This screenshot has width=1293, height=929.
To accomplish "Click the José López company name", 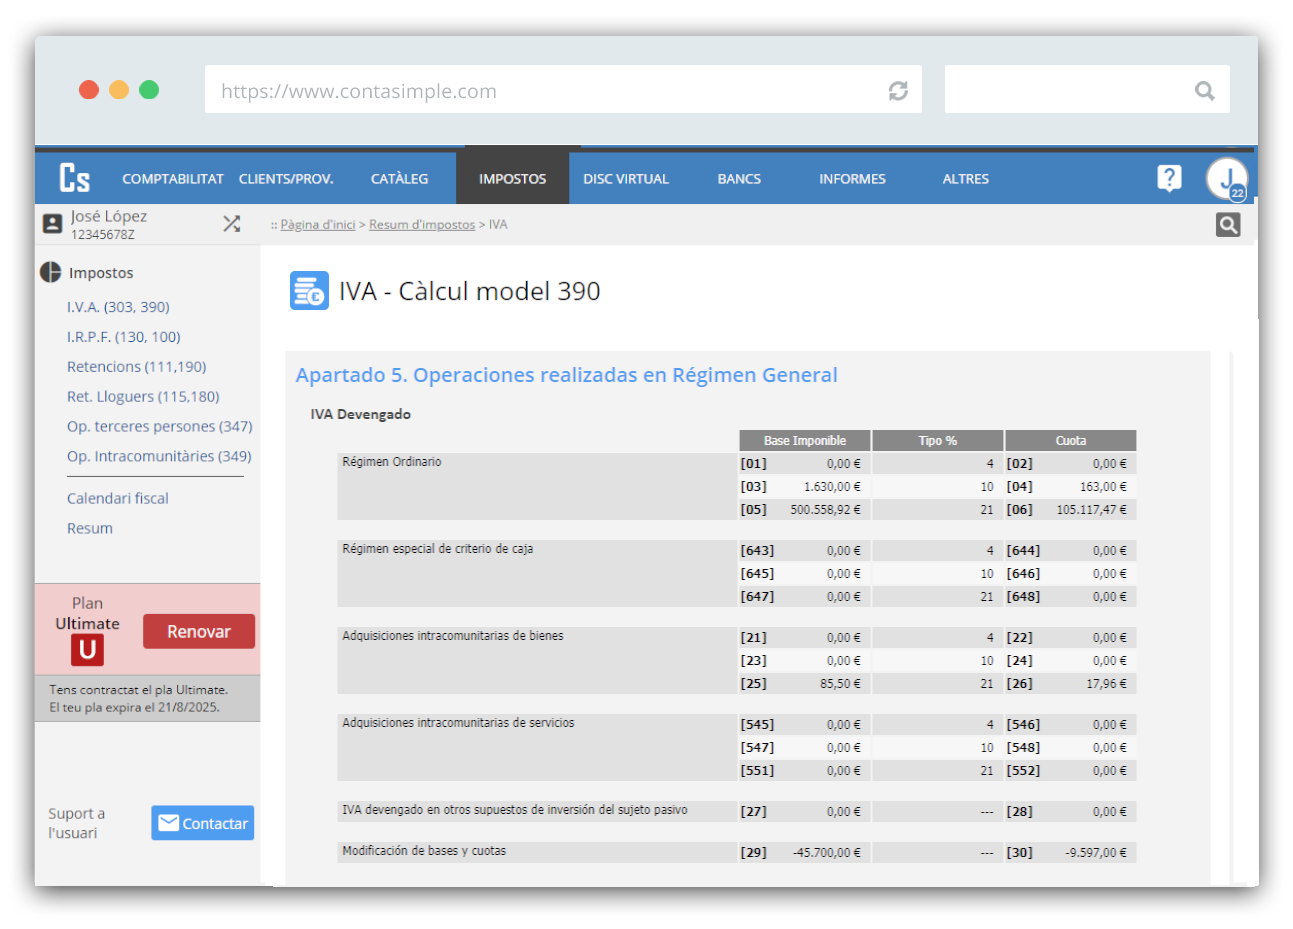I will [x=108, y=216].
